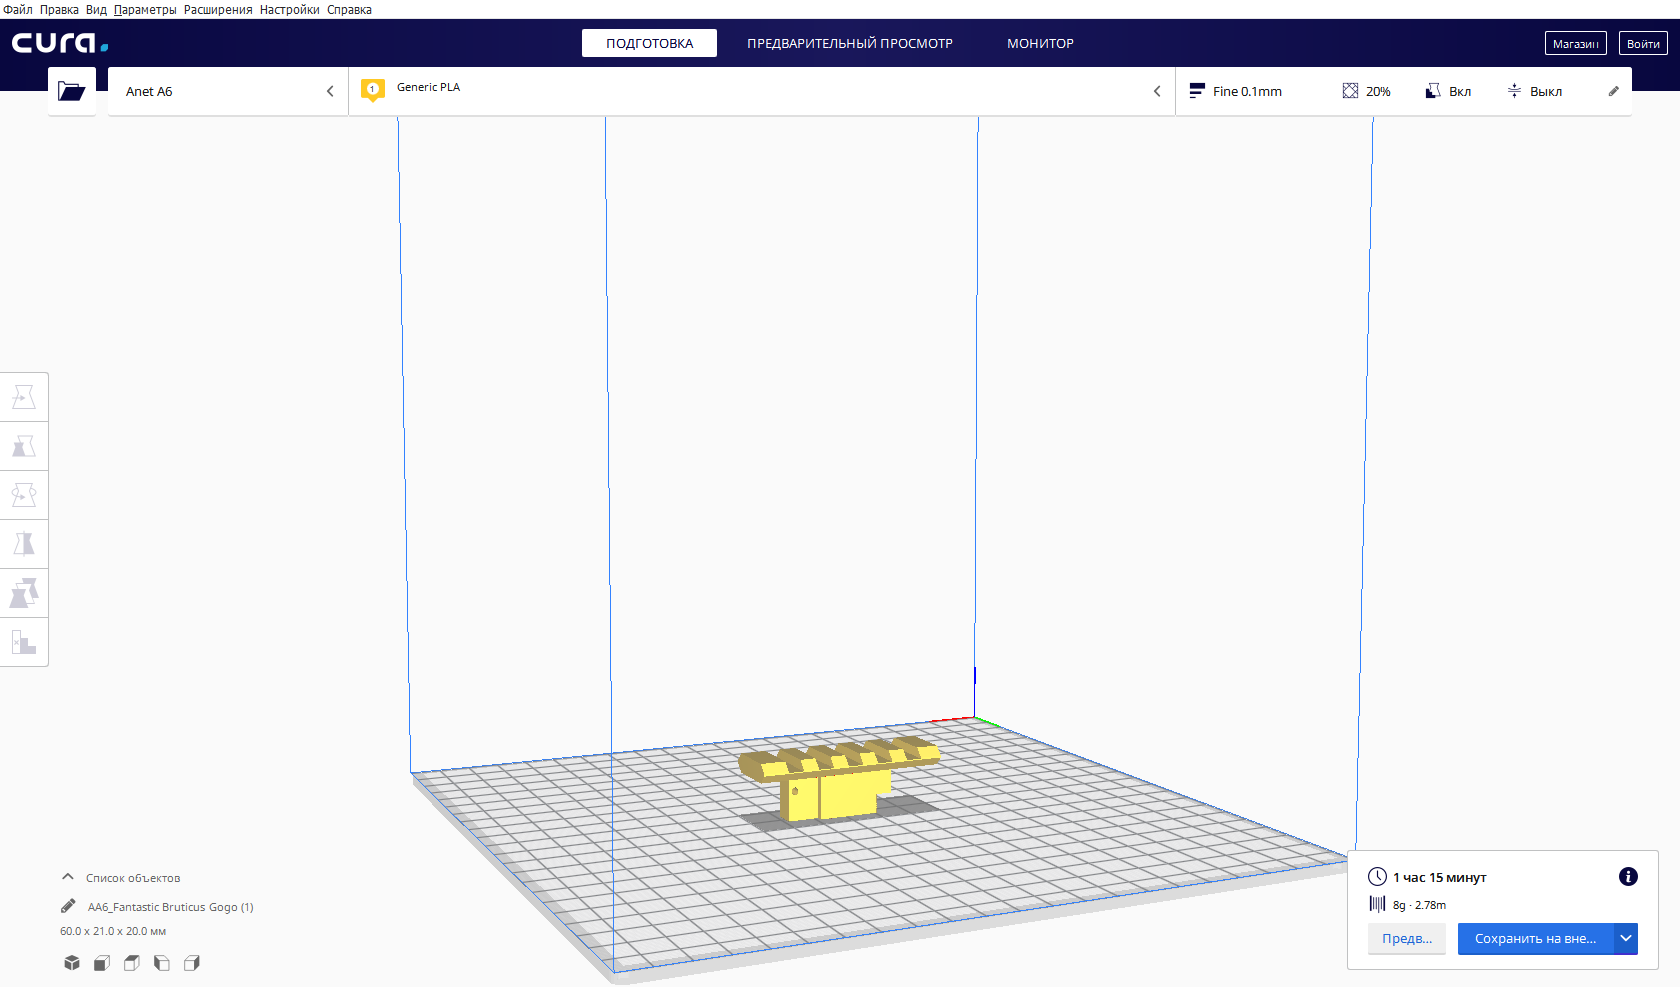Click Сохранить на вне... save button
The height and width of the screenshot is (987, 1680).
click(1536, 938)
